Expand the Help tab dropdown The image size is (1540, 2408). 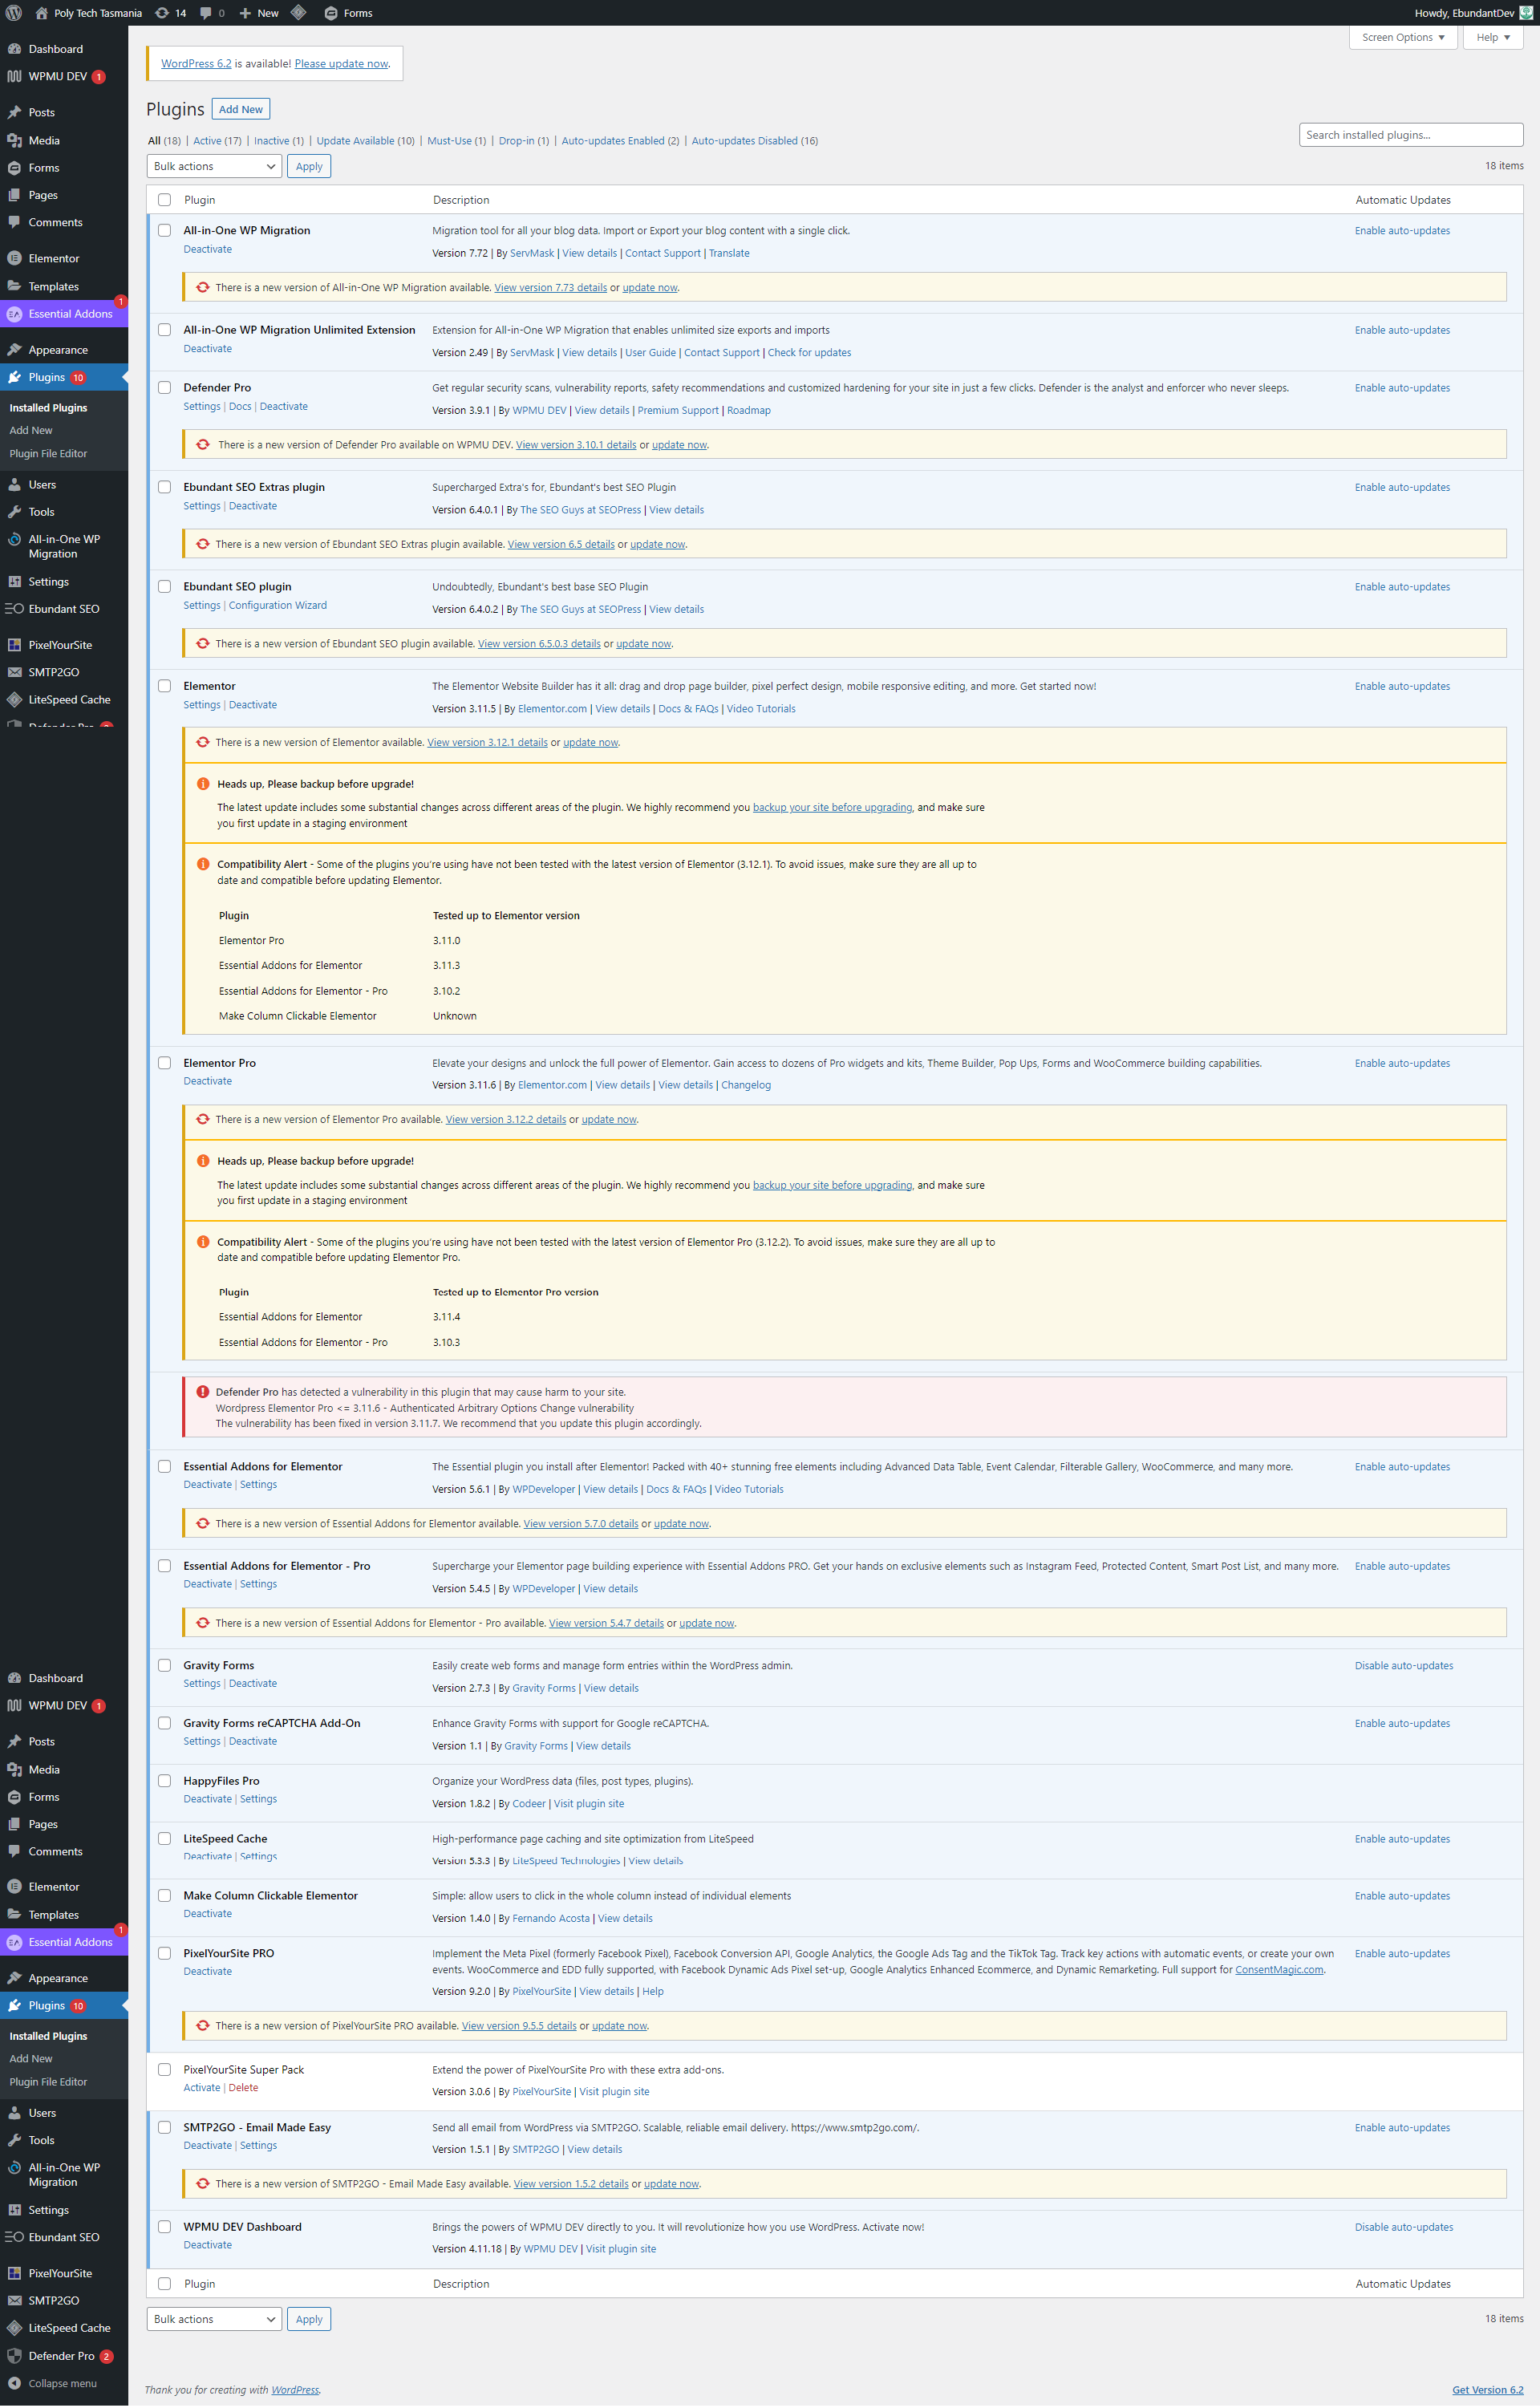click(1492, 37)
